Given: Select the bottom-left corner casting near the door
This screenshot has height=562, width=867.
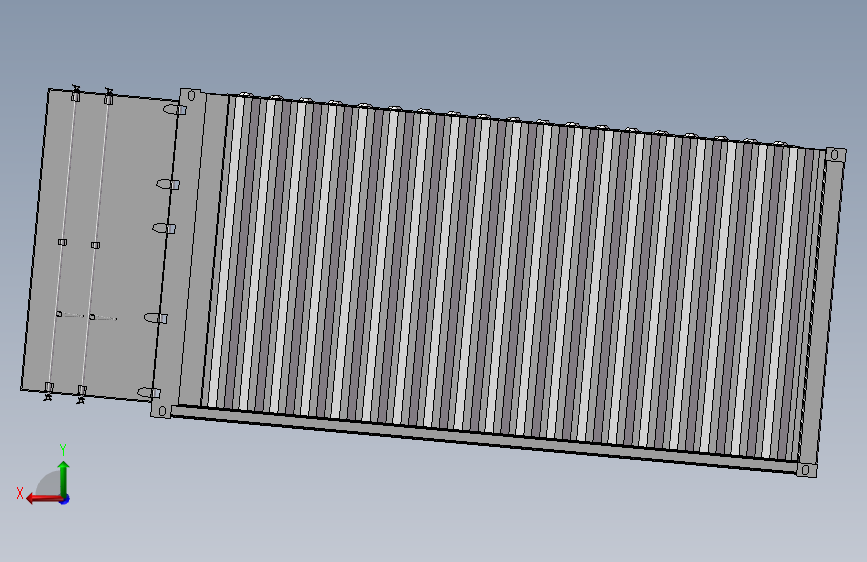Looking at the screenshot, I should [x=161, y=410].
